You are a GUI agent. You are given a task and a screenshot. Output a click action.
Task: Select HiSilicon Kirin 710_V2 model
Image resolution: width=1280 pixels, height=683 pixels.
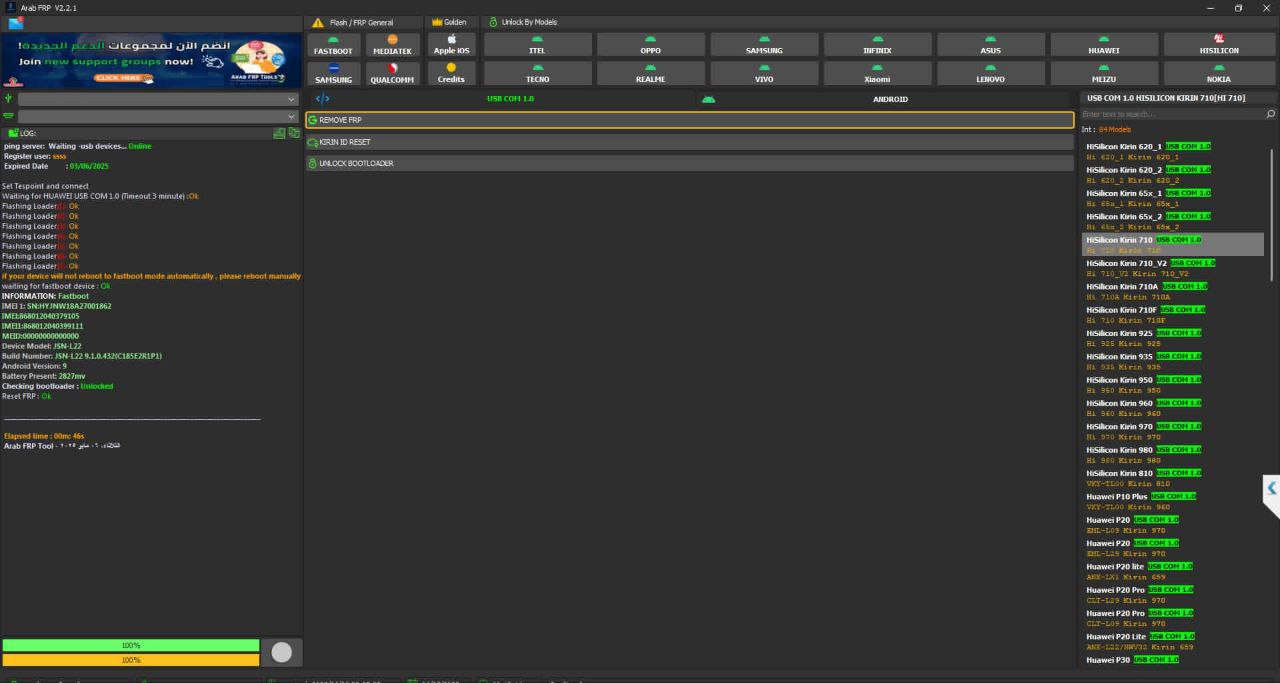coord(1174,268)
